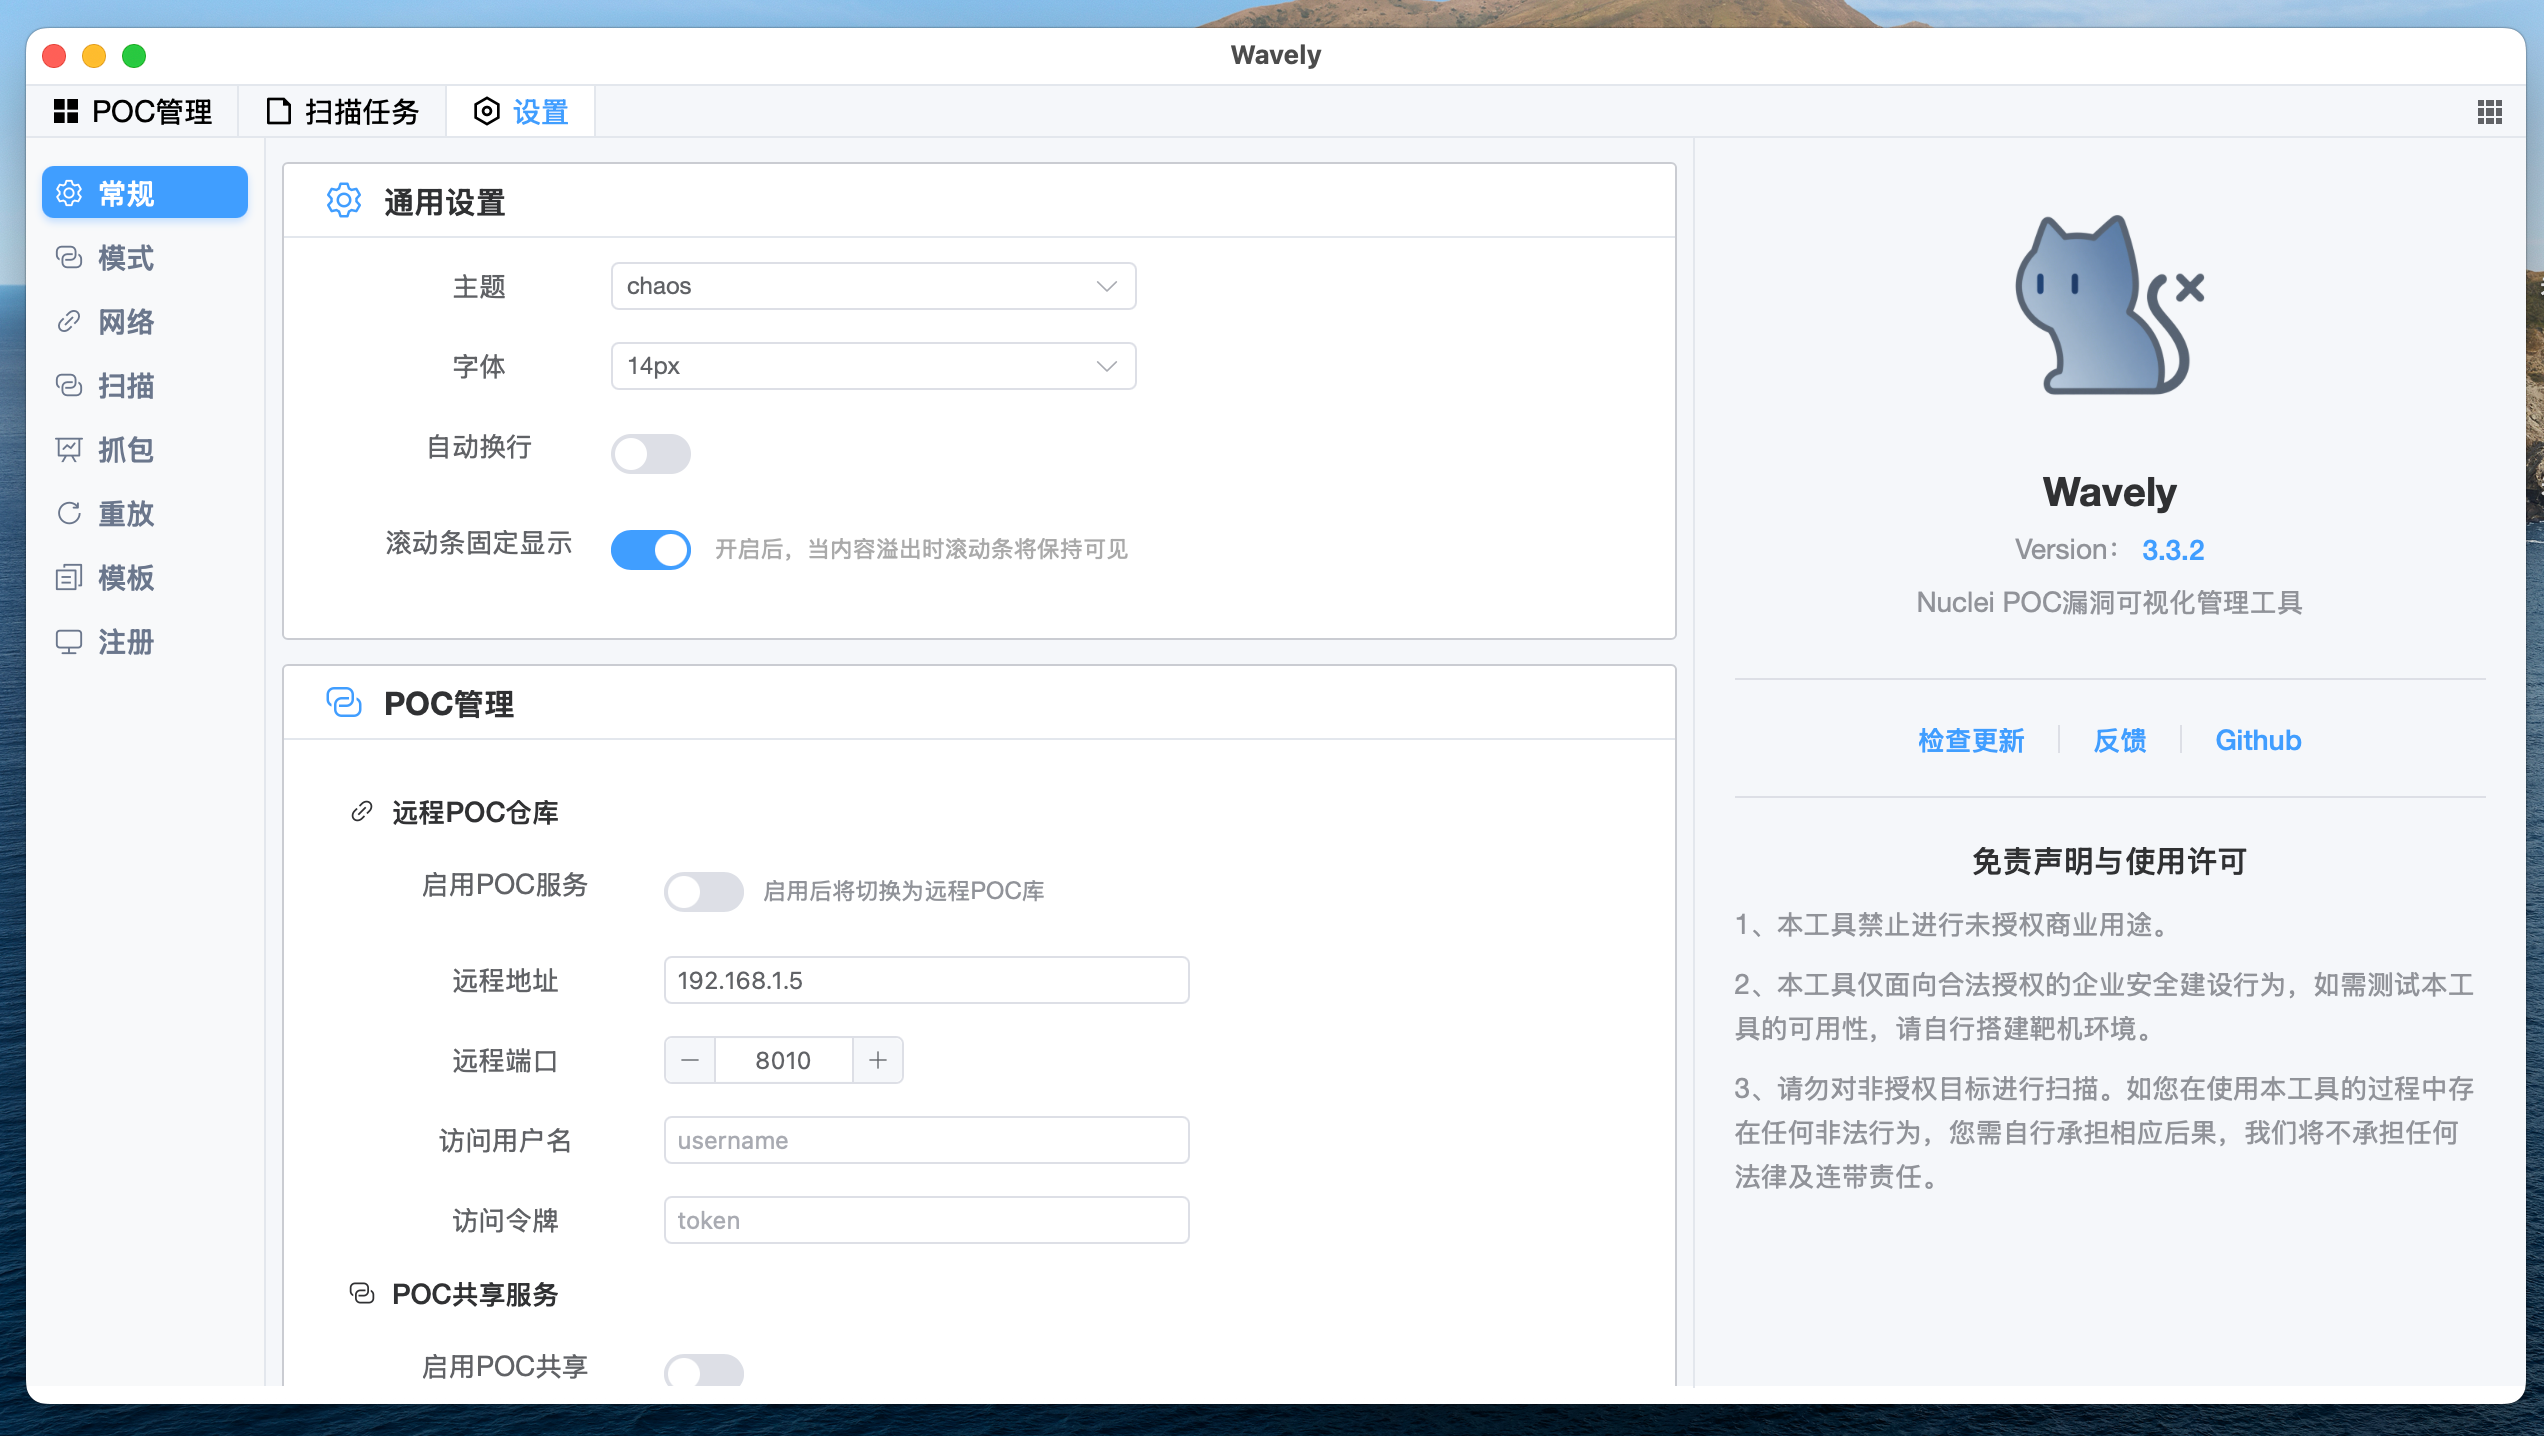Select 常规 in the settings sidebar
Screen dimensions: 2544x1436
point(145,192)
